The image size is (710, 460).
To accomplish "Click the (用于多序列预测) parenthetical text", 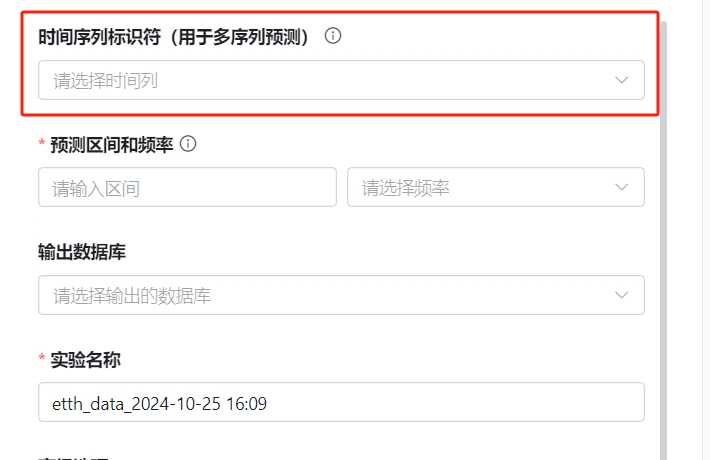I will point(240,37).
